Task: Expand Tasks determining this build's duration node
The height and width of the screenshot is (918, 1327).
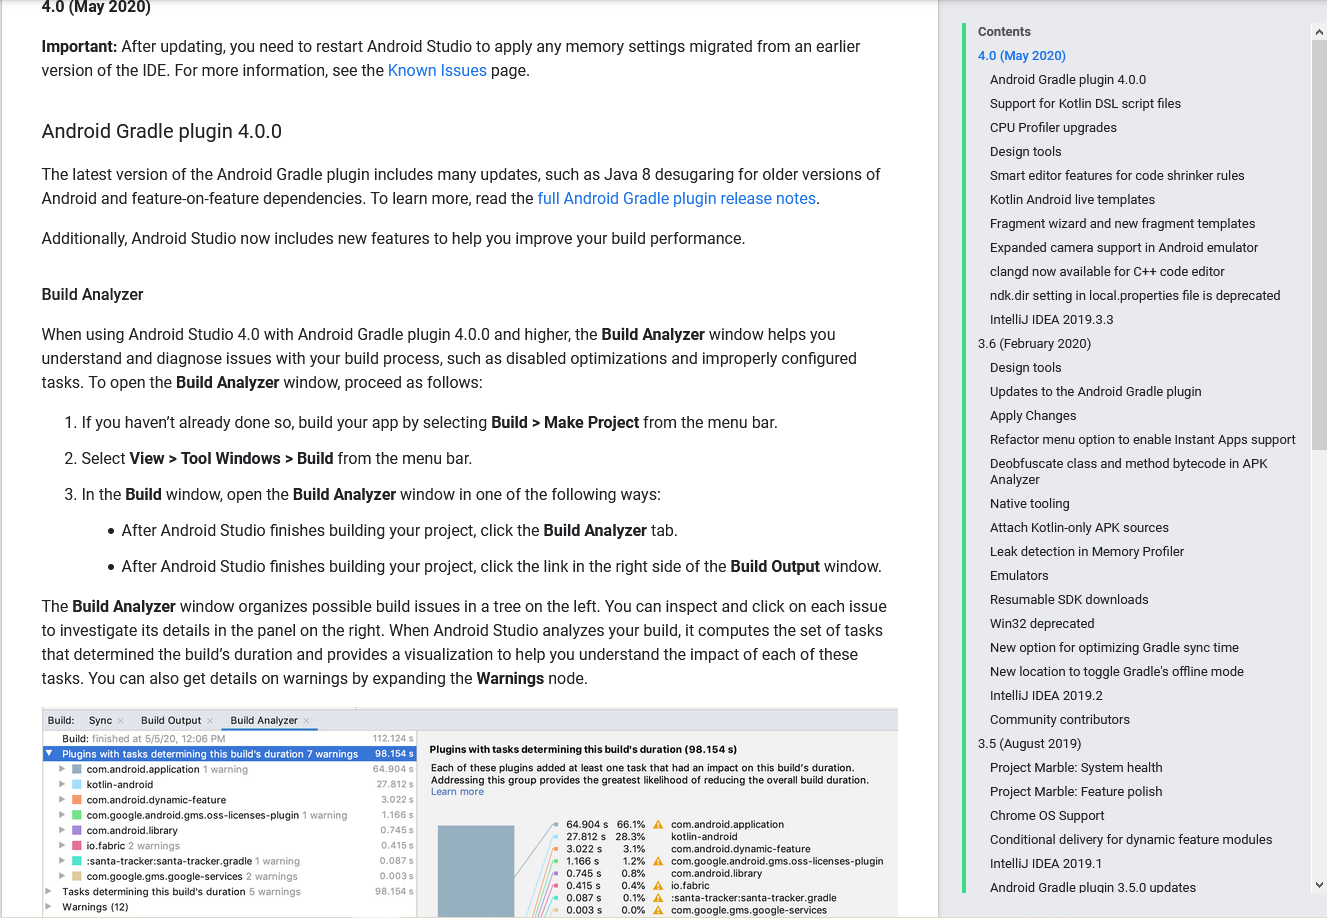Action: click(x=49, y=891)
